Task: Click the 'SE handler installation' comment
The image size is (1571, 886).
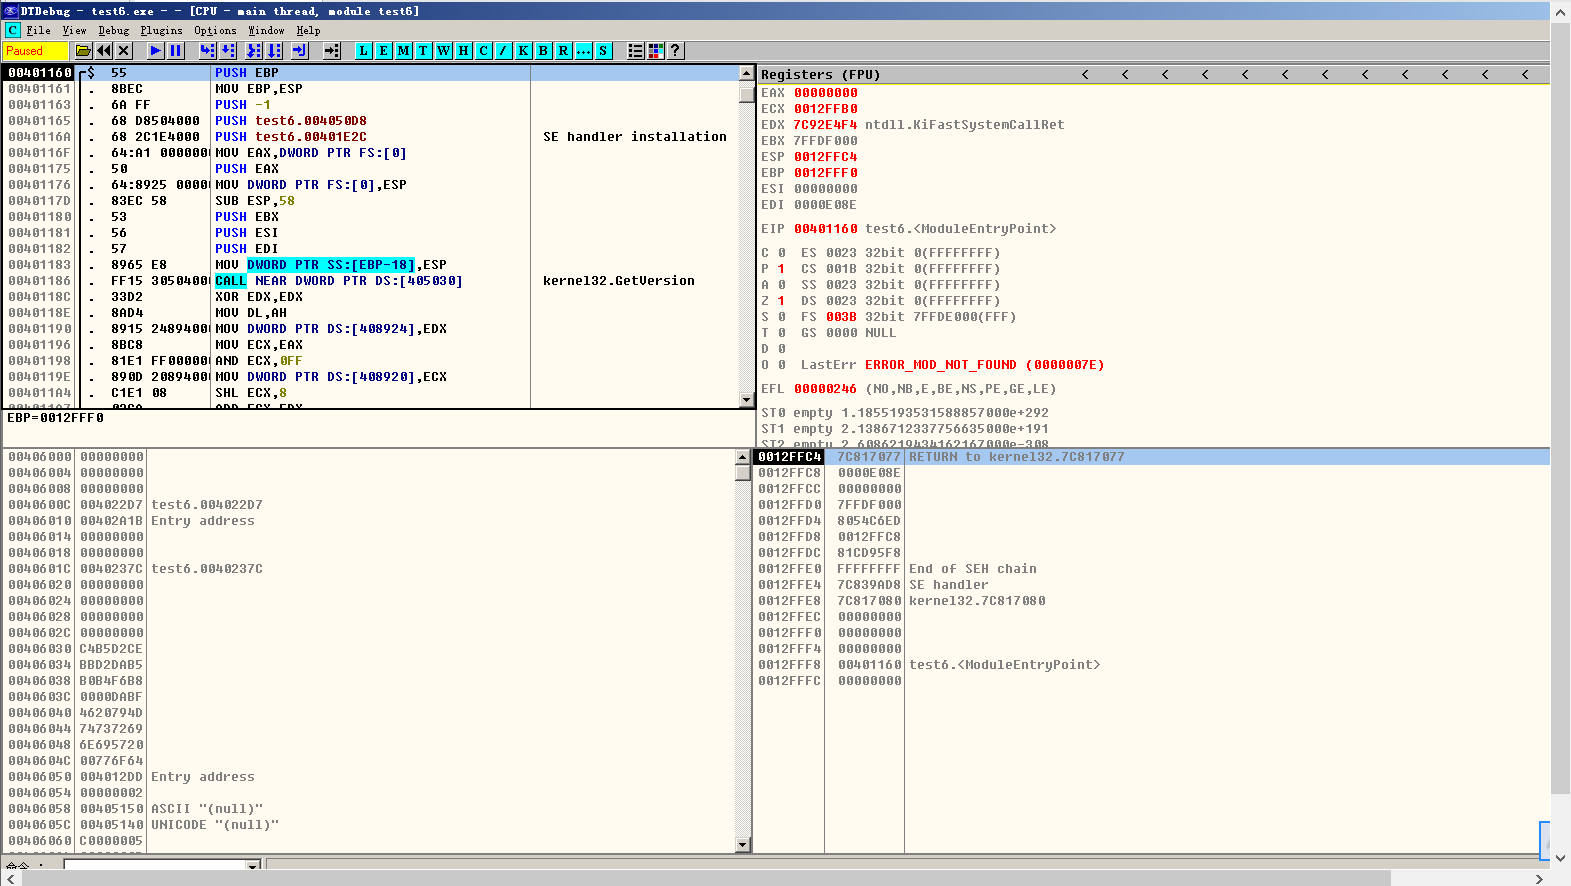Action: 635,137
